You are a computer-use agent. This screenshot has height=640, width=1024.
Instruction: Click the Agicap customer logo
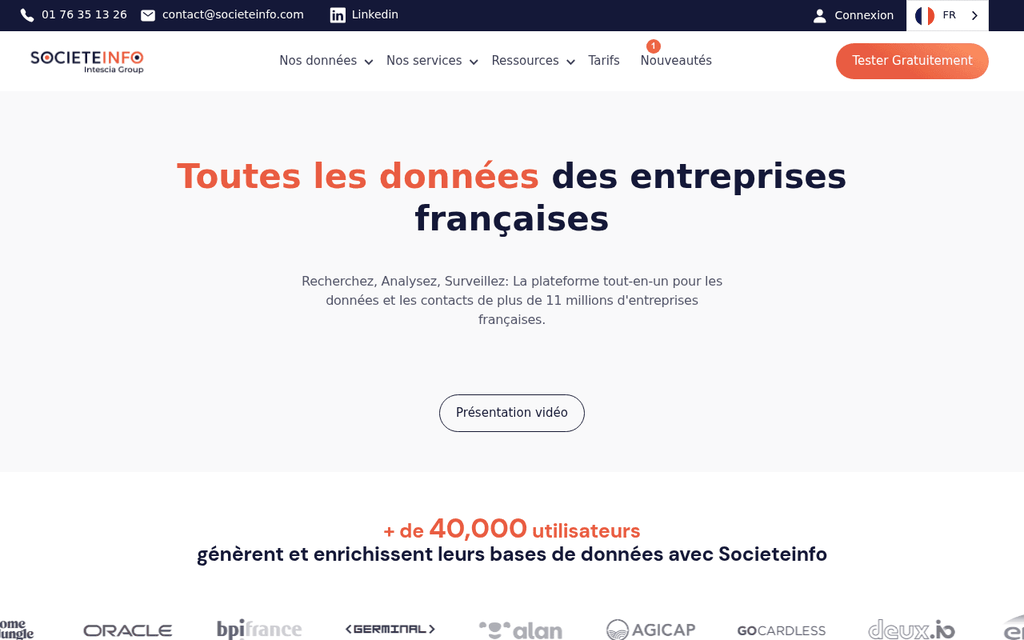[650, 630]
